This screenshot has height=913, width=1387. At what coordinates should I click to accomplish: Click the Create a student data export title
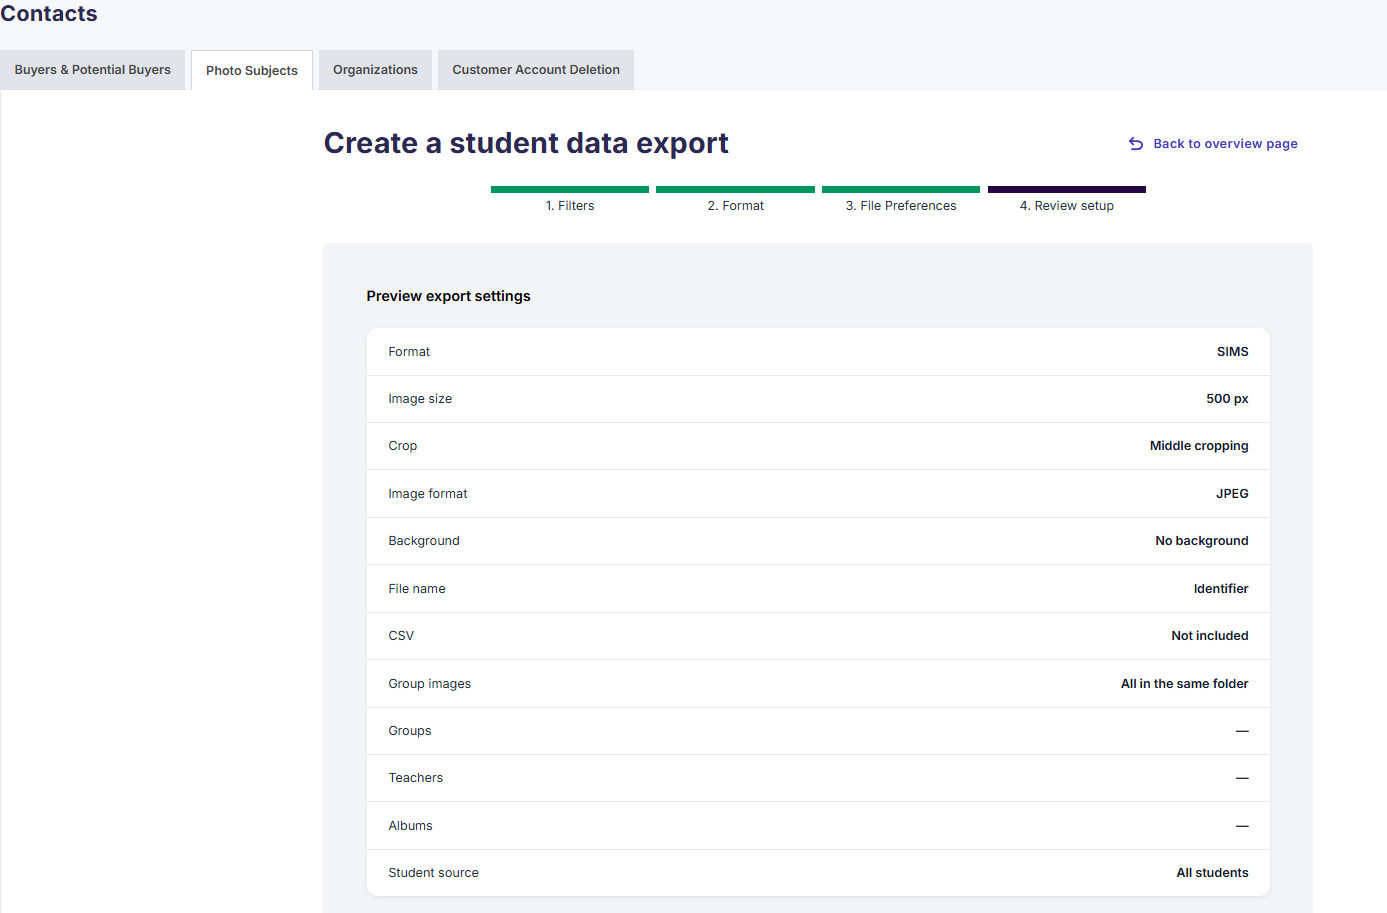526,143
